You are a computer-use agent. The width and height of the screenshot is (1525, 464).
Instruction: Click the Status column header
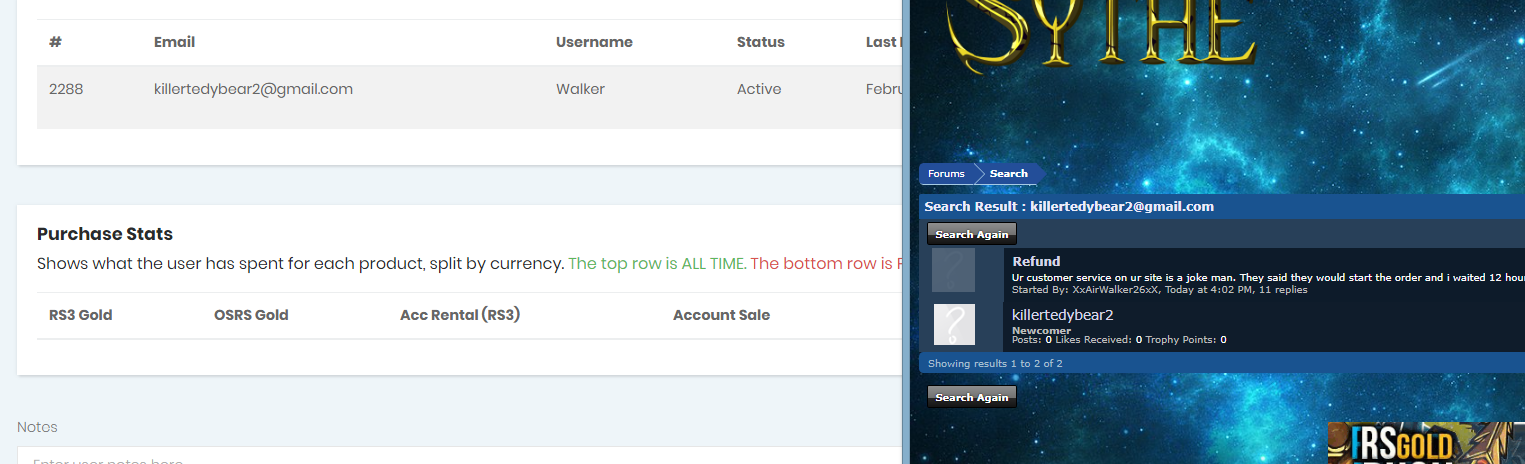761,42
